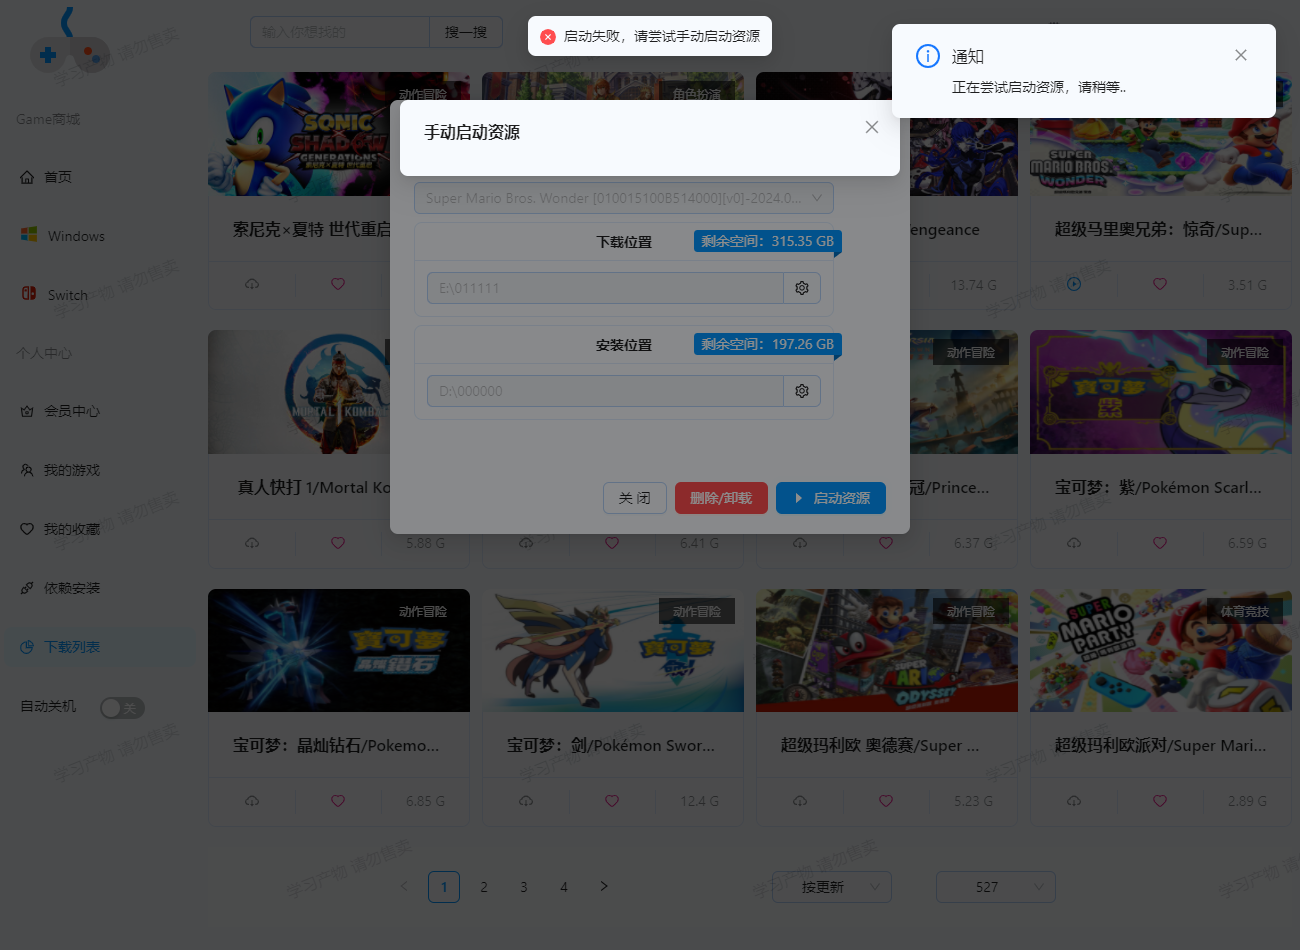Click the 启动资源 button
Image resolution: width=1300 pixels, height=950 pixels.
point(831,498)
